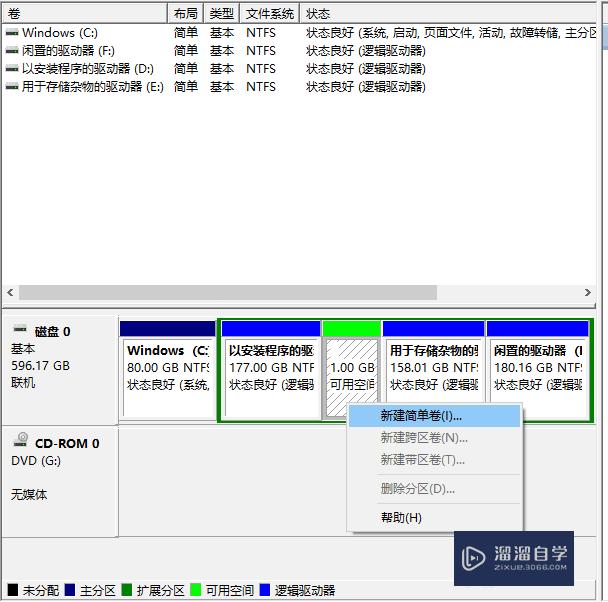The width and height of the screenshot is (608, 602).
Task: Click the drive icon beside 闲置的驱动器 (F:)
Action: coord(12,50)
